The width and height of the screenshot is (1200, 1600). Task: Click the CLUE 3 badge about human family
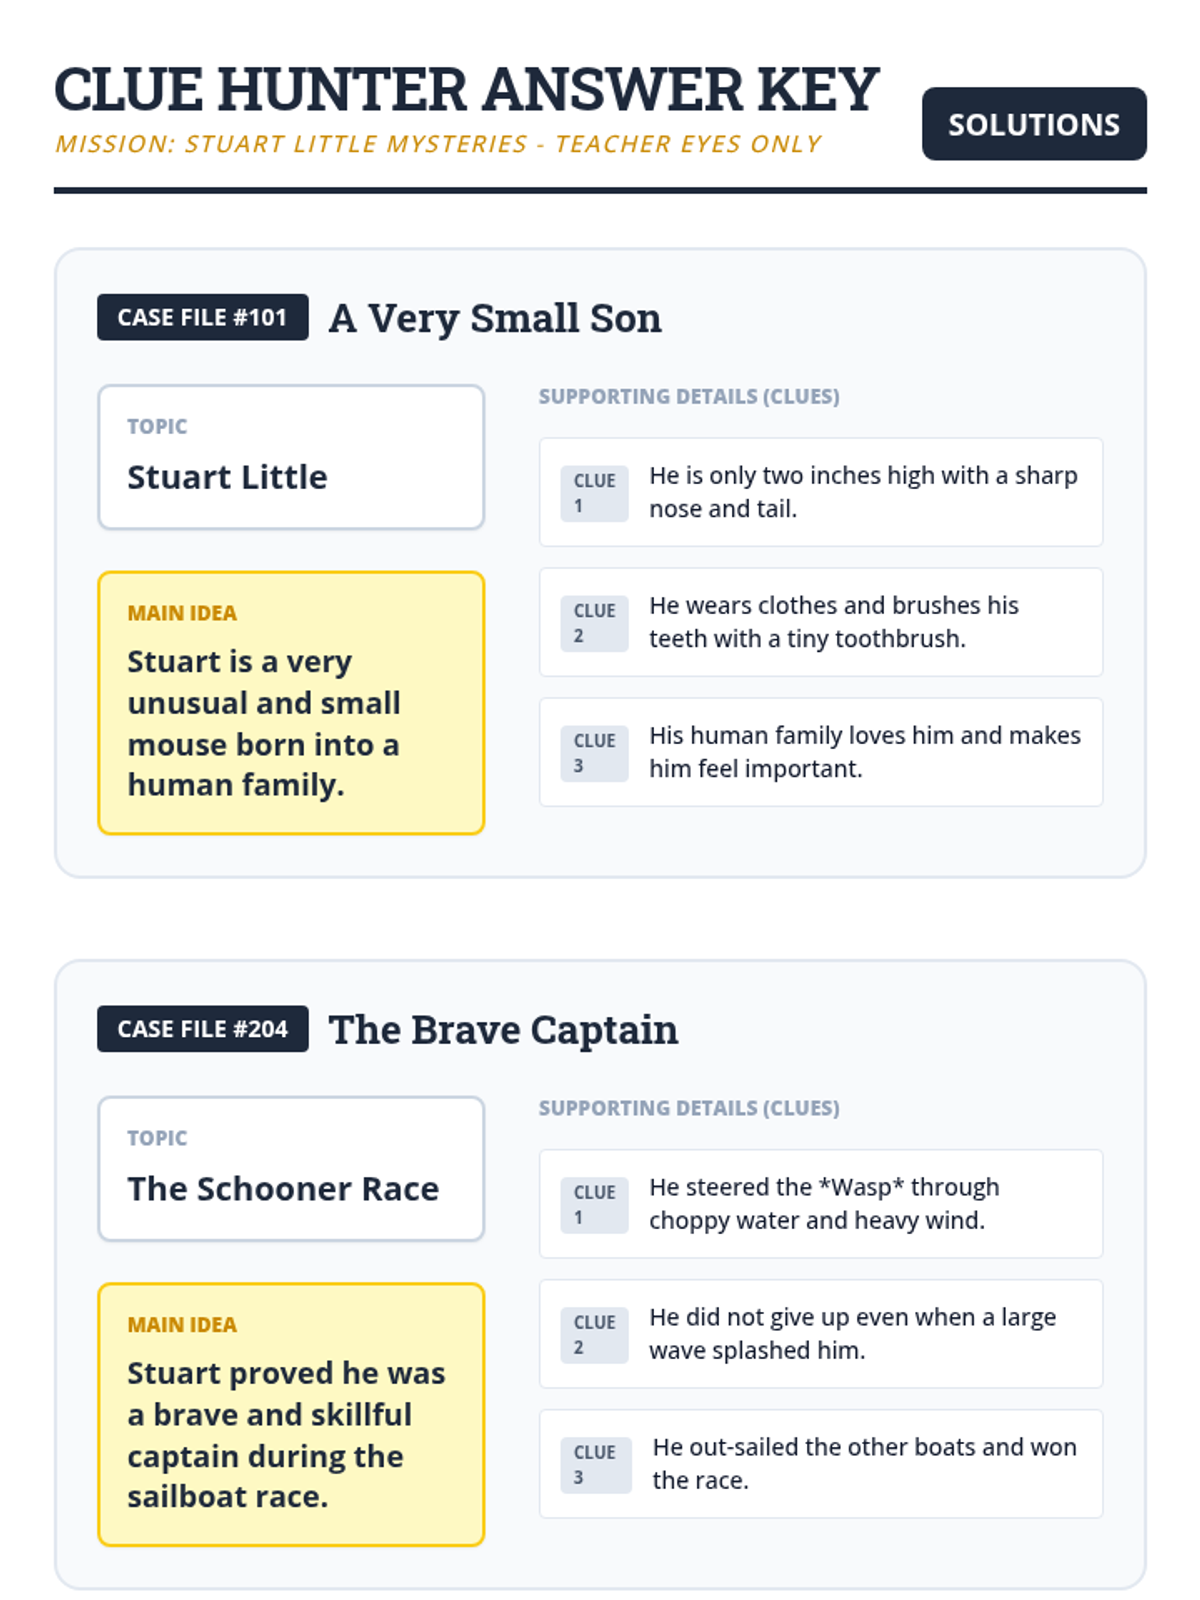pyautogui.click(x=594, y=753)
